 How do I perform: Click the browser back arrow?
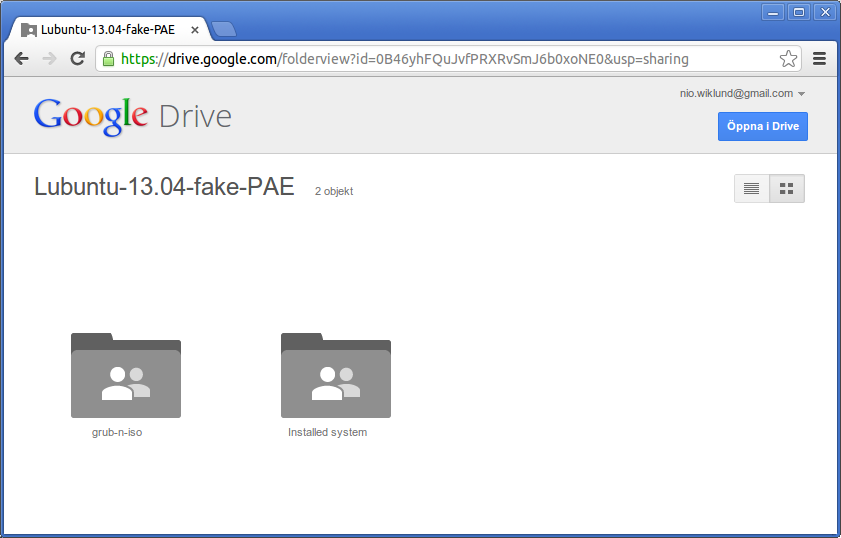(21, 59)
